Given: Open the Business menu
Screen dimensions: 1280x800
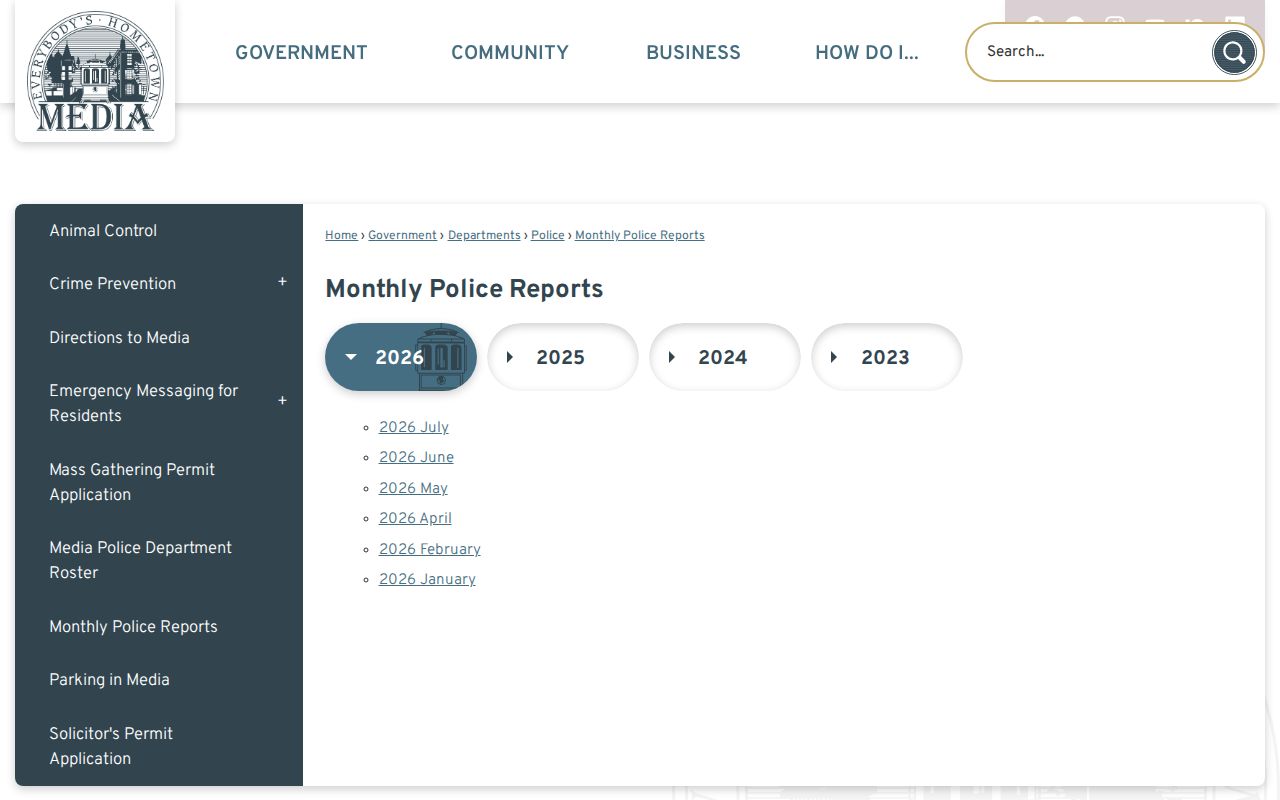Looking at the screenshot, I should (693, 53).
